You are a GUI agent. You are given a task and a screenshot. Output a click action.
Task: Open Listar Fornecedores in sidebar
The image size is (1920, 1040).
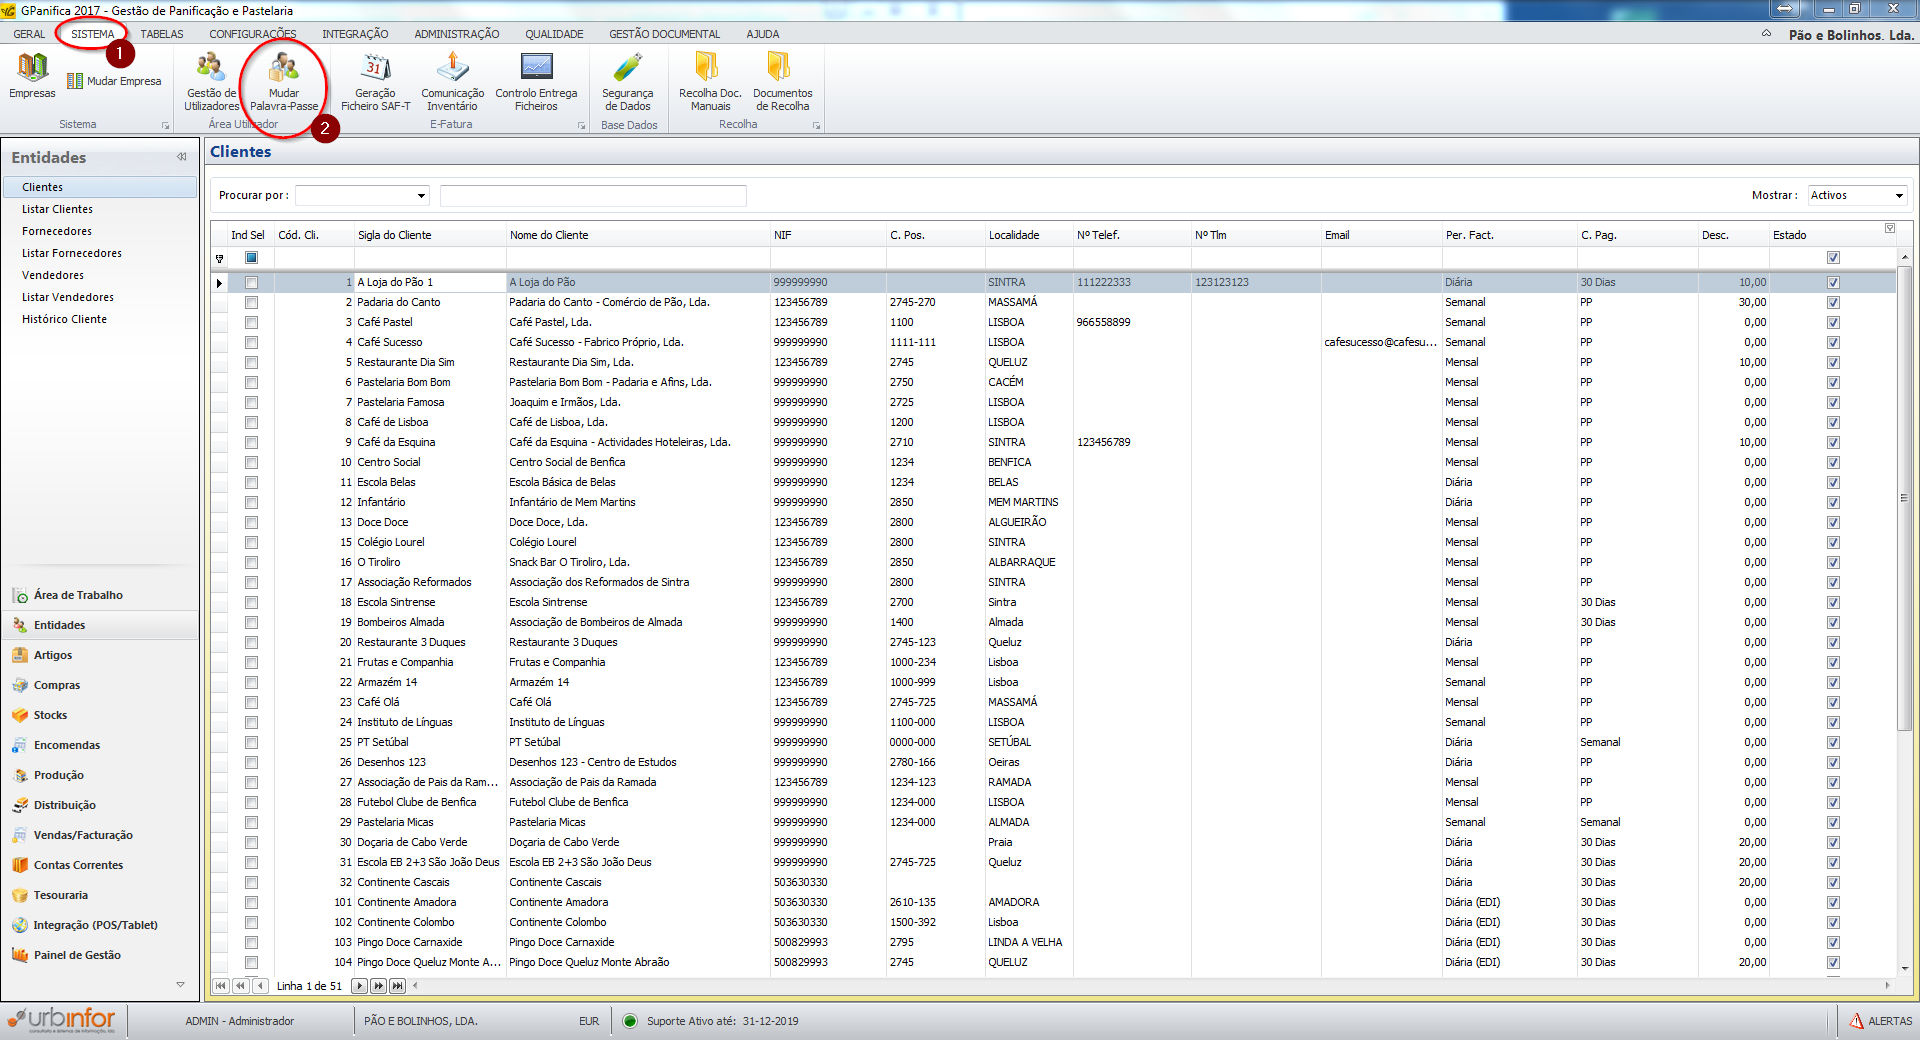point(72,253)
